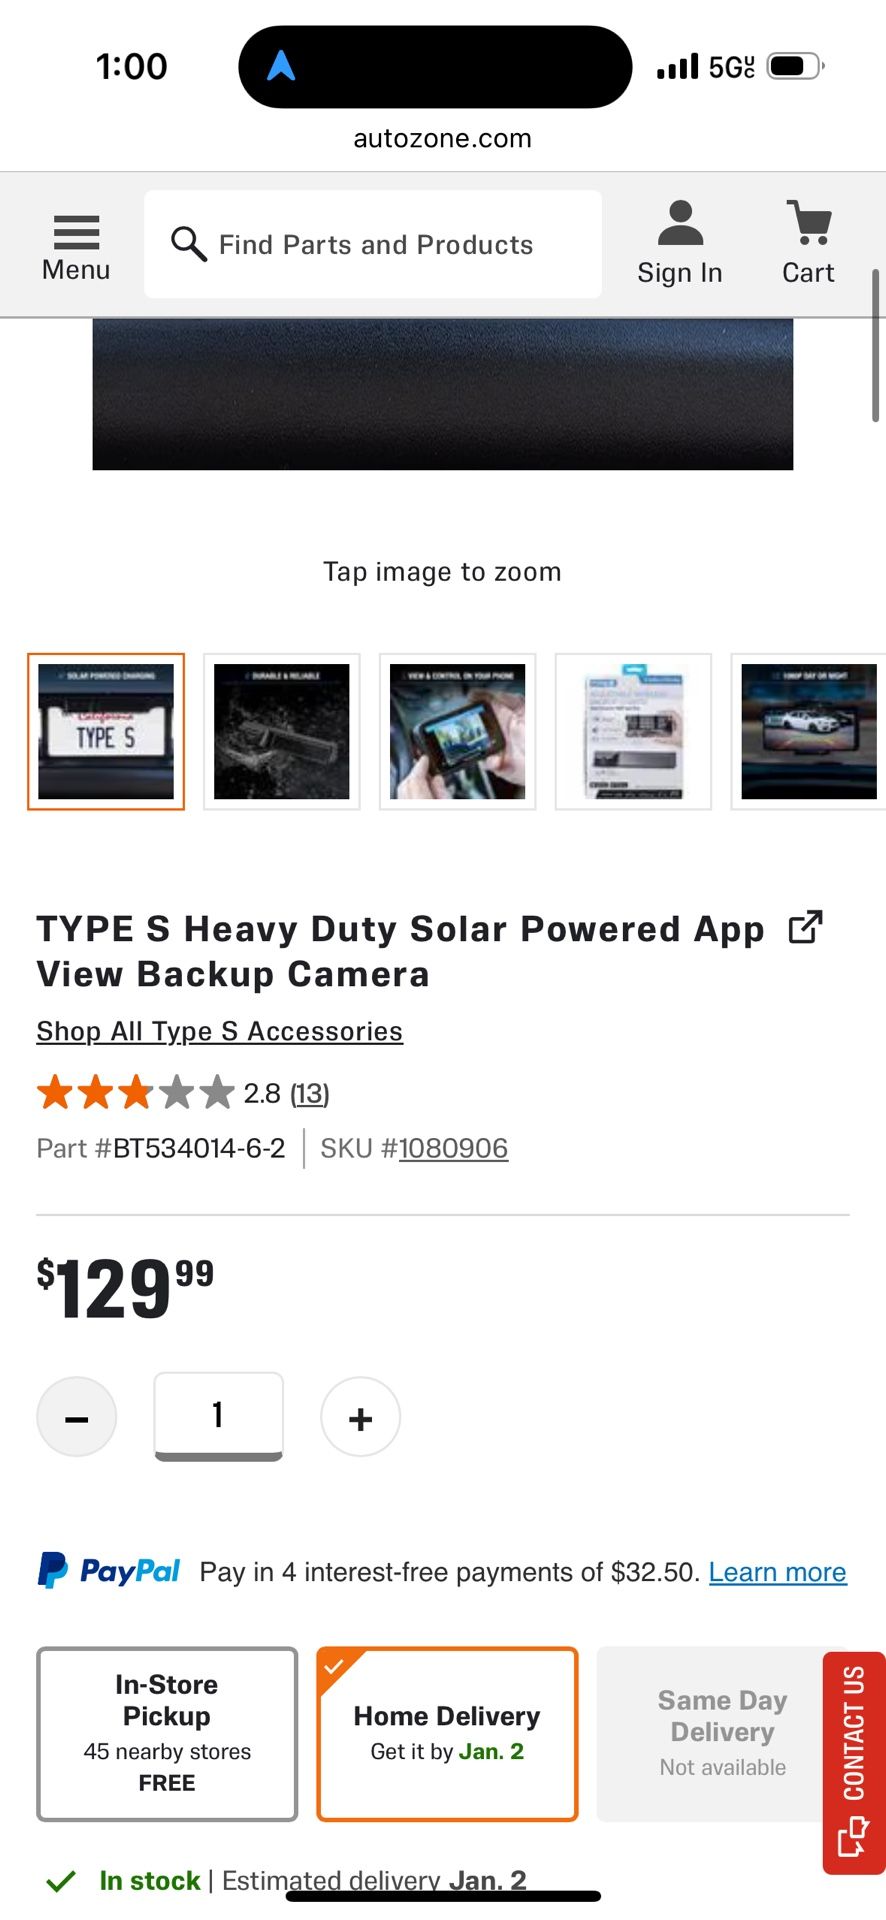Viewport: 886px width, 1920px height.
Task: Select the water splash camera thumbnail
Action: [x=282, y=731]
